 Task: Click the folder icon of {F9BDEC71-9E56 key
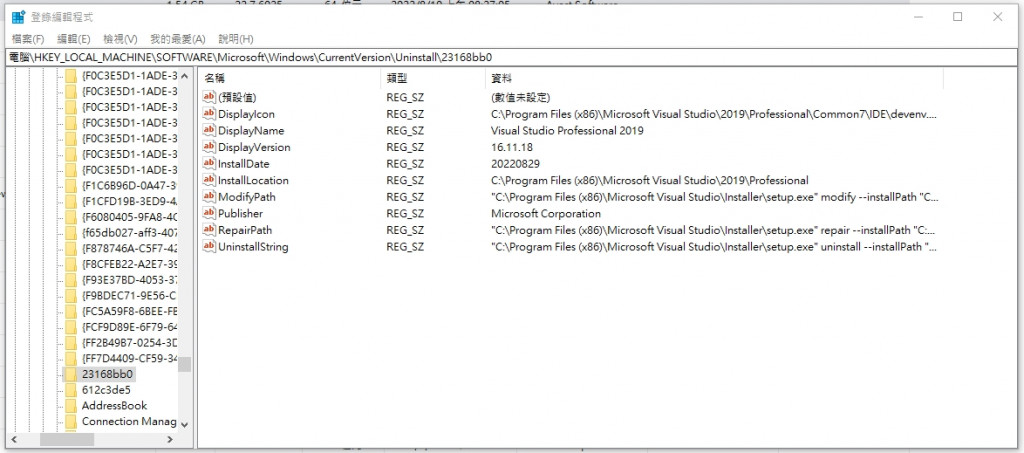point(71,295)
